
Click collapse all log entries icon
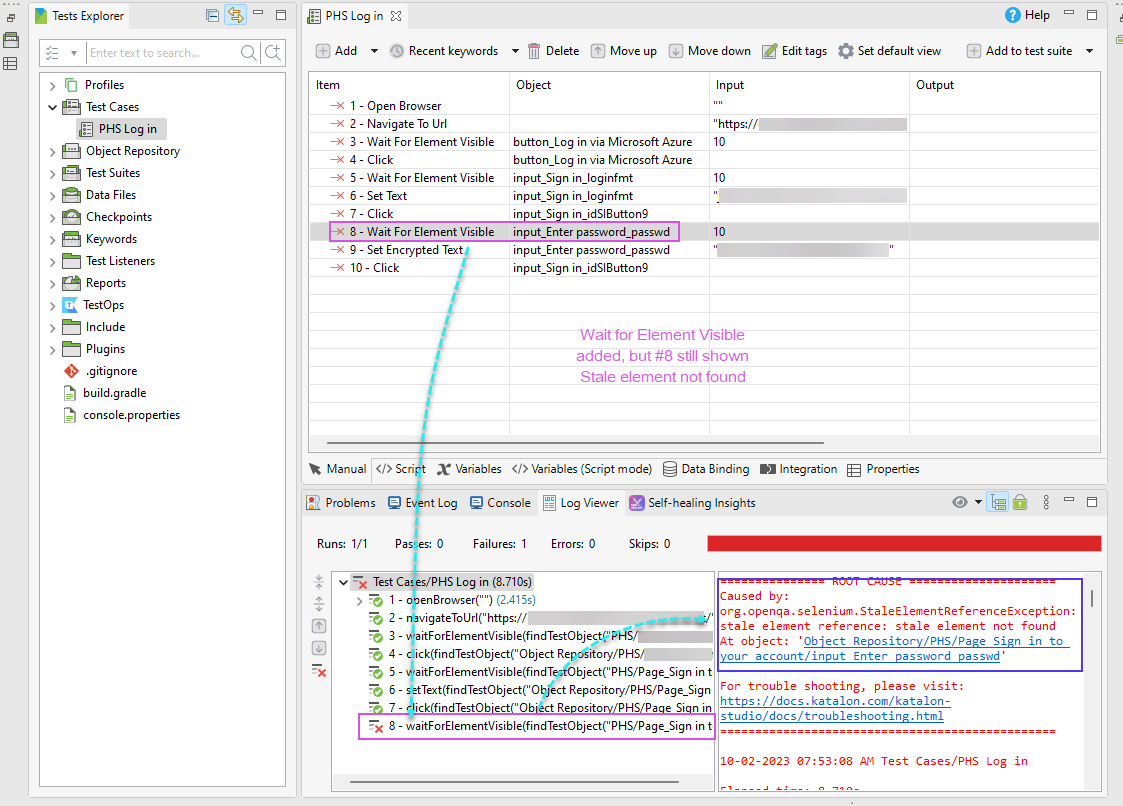[x=319, y=582]
